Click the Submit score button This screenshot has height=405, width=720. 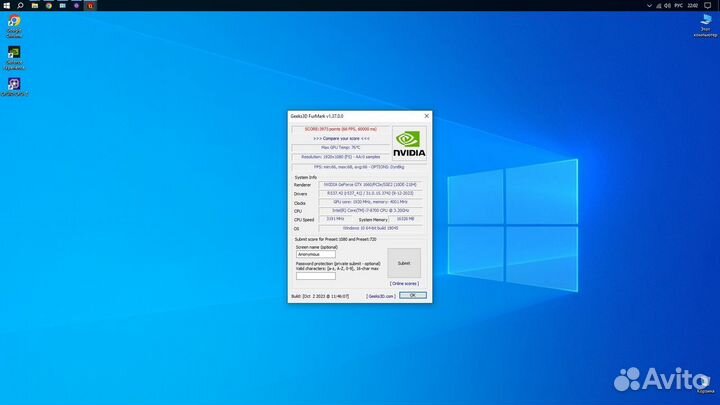coord(404,263)
